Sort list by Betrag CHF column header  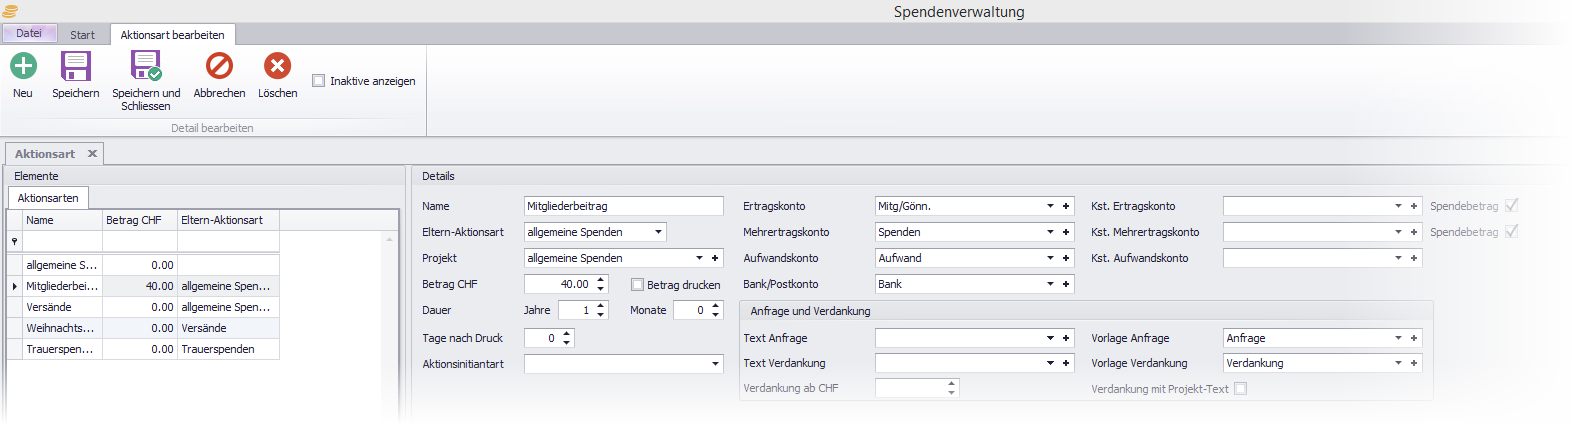(139, 220)
